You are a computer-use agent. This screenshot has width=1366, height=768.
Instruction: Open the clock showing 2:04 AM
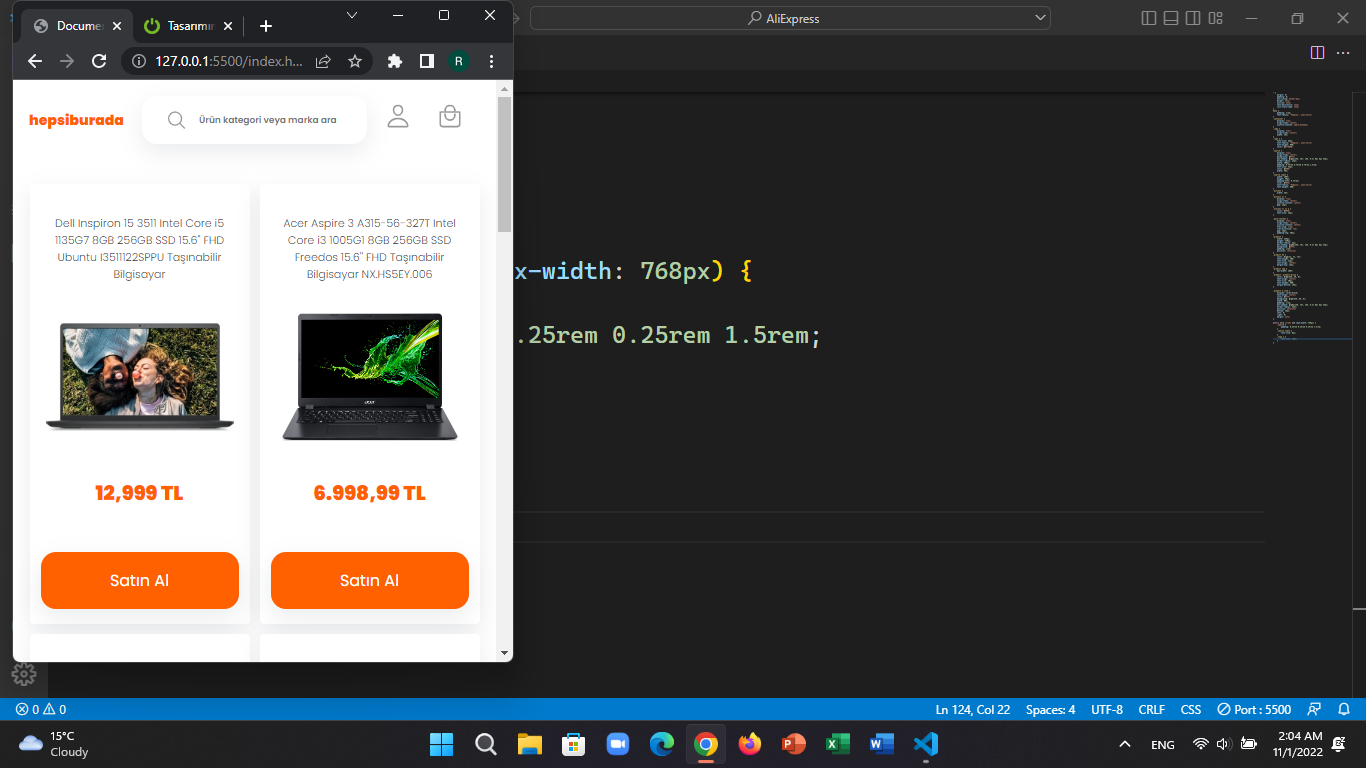pyautogui.click(x=1300, y=744)
